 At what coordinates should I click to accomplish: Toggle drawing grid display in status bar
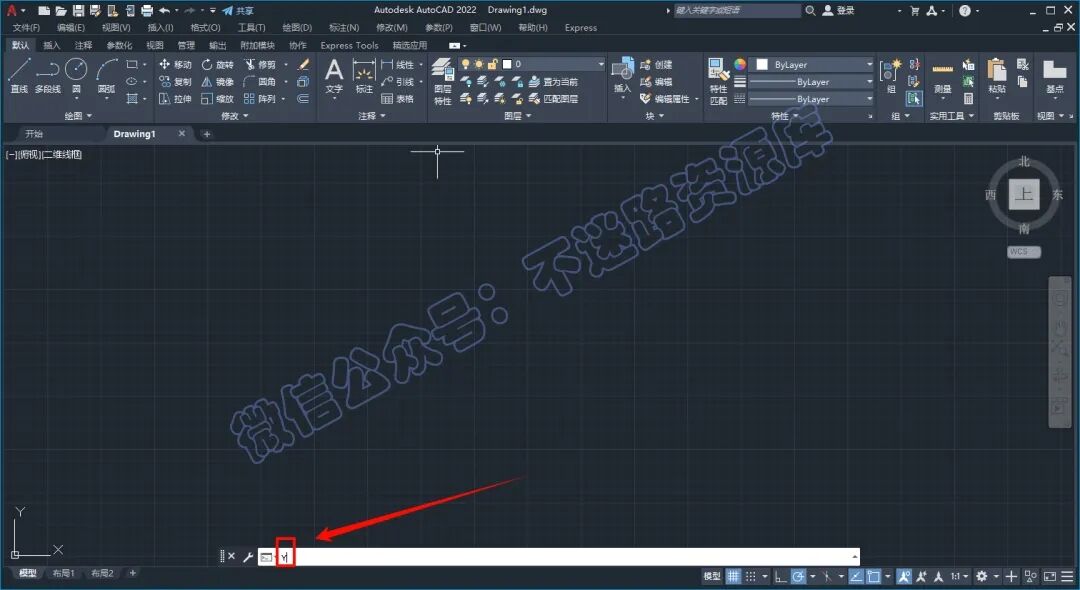(x=734, y=576)
